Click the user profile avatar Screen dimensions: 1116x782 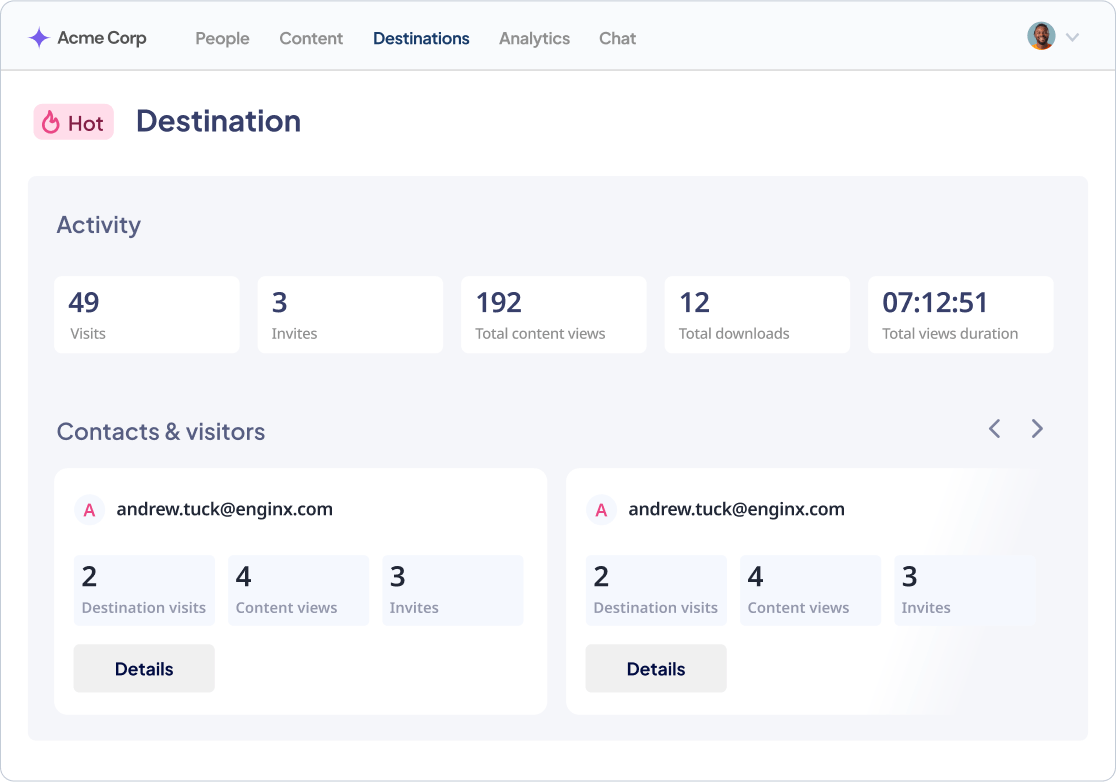pos(1041,37)
